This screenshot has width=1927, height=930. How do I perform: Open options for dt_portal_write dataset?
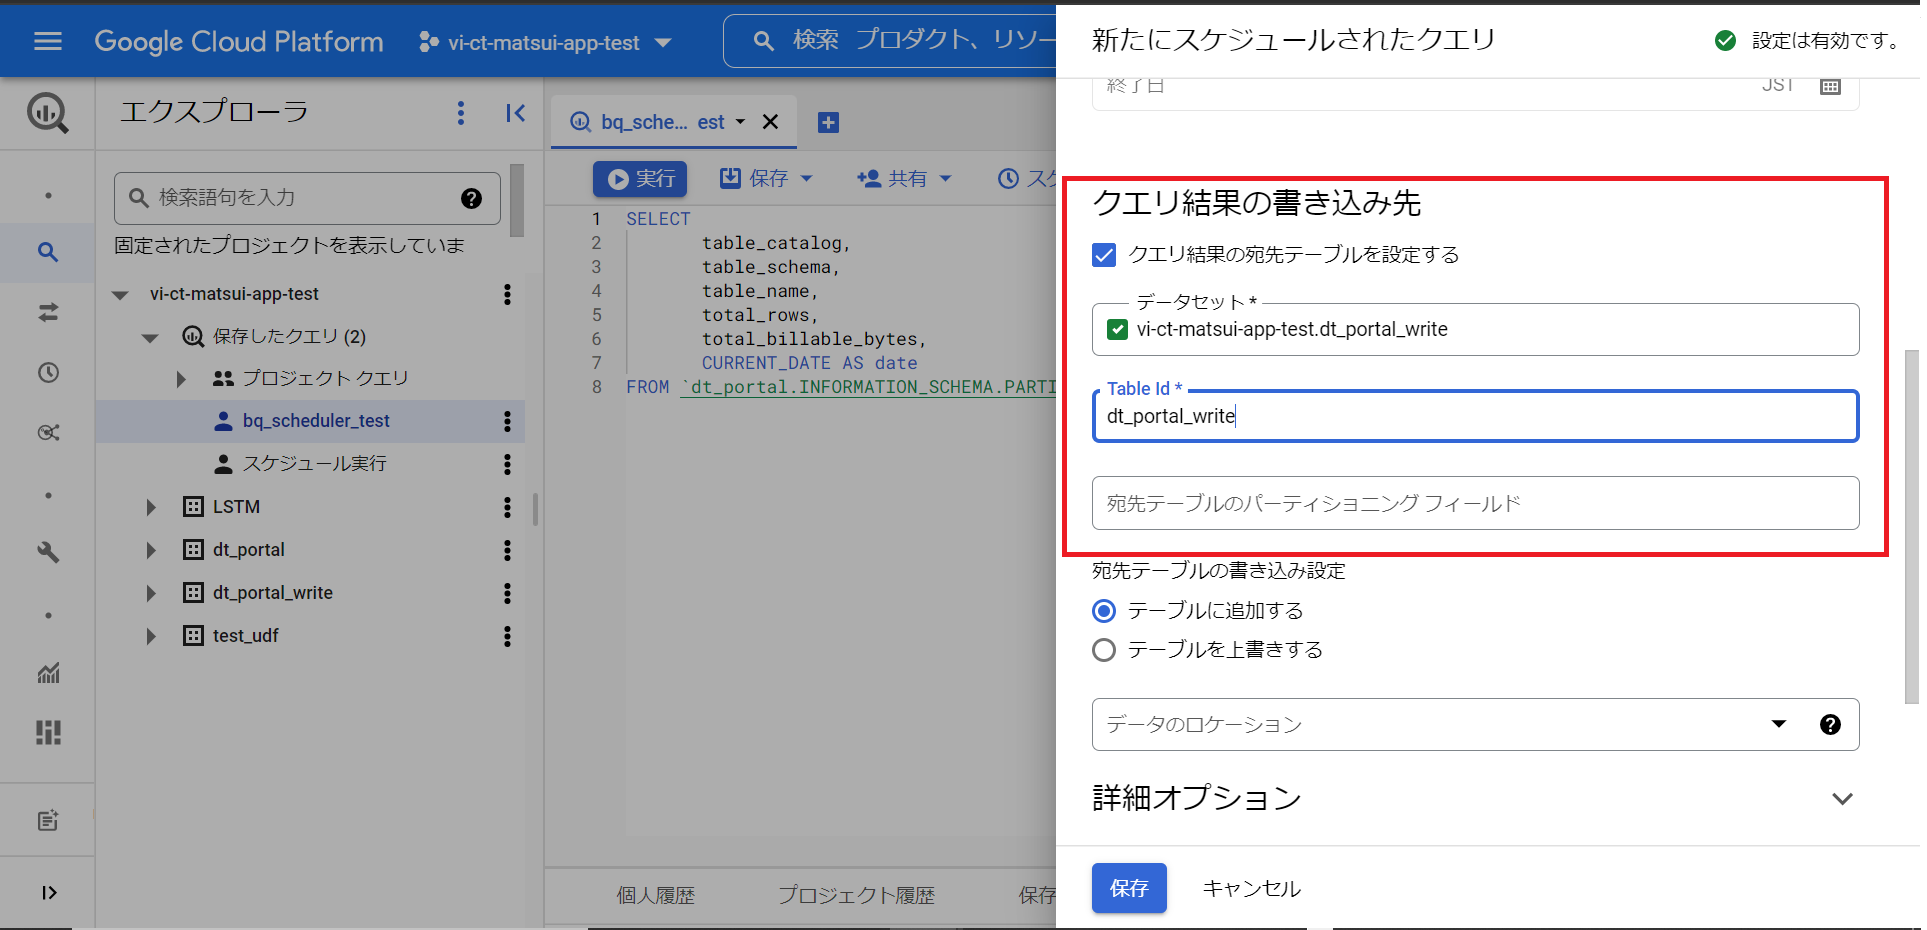[x=507, y=593]
